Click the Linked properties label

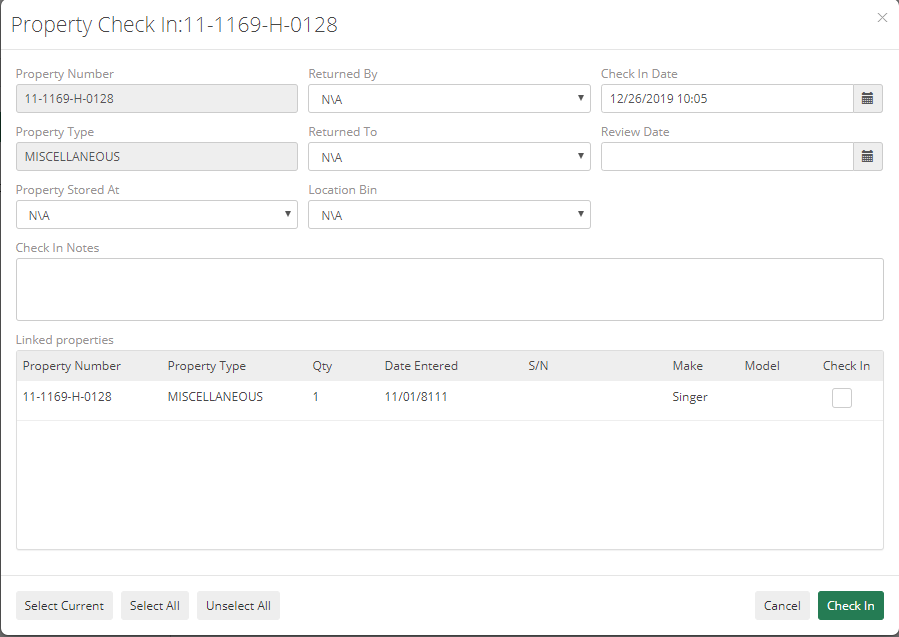click(65, 339)
